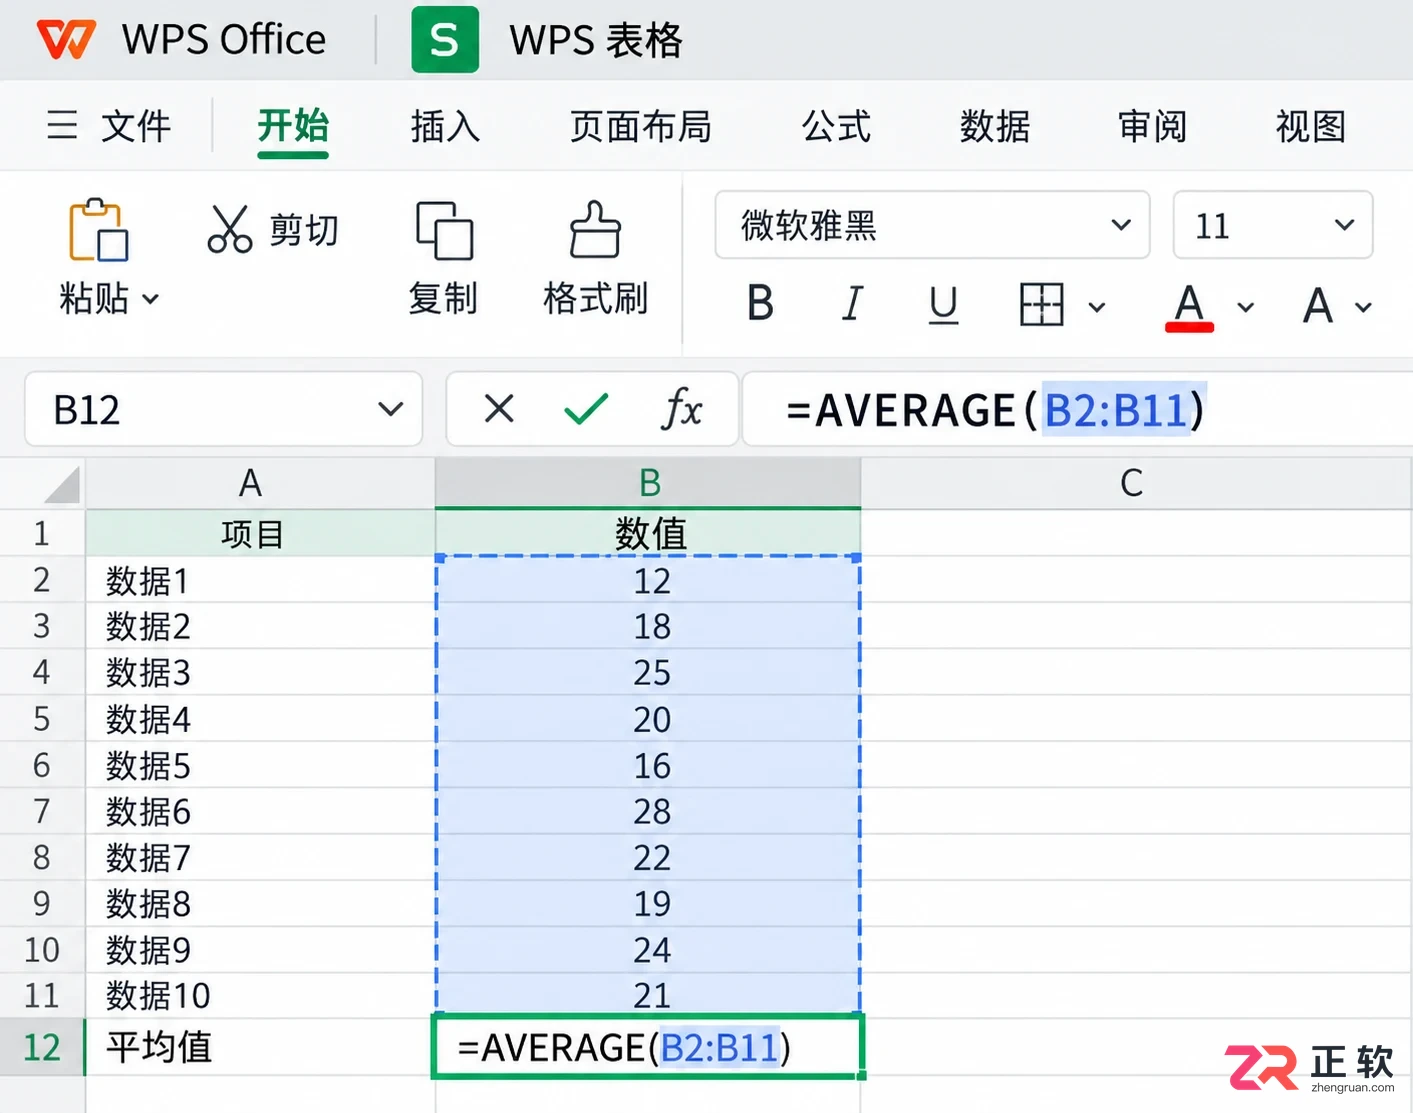This screenshot has height=1113, width=1413.
Task: Toggle italic formatting I
Action: [x=852, y=303]
